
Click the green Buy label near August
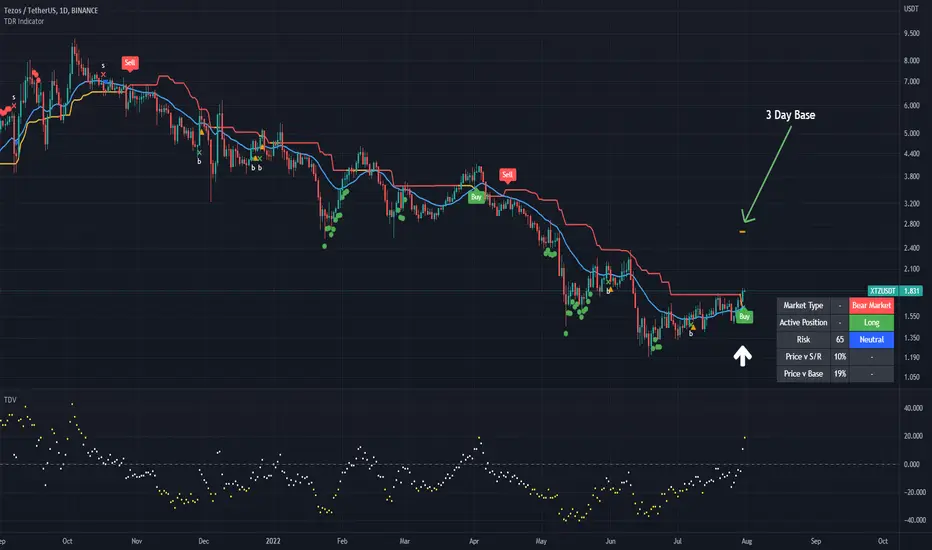(744, 316)
